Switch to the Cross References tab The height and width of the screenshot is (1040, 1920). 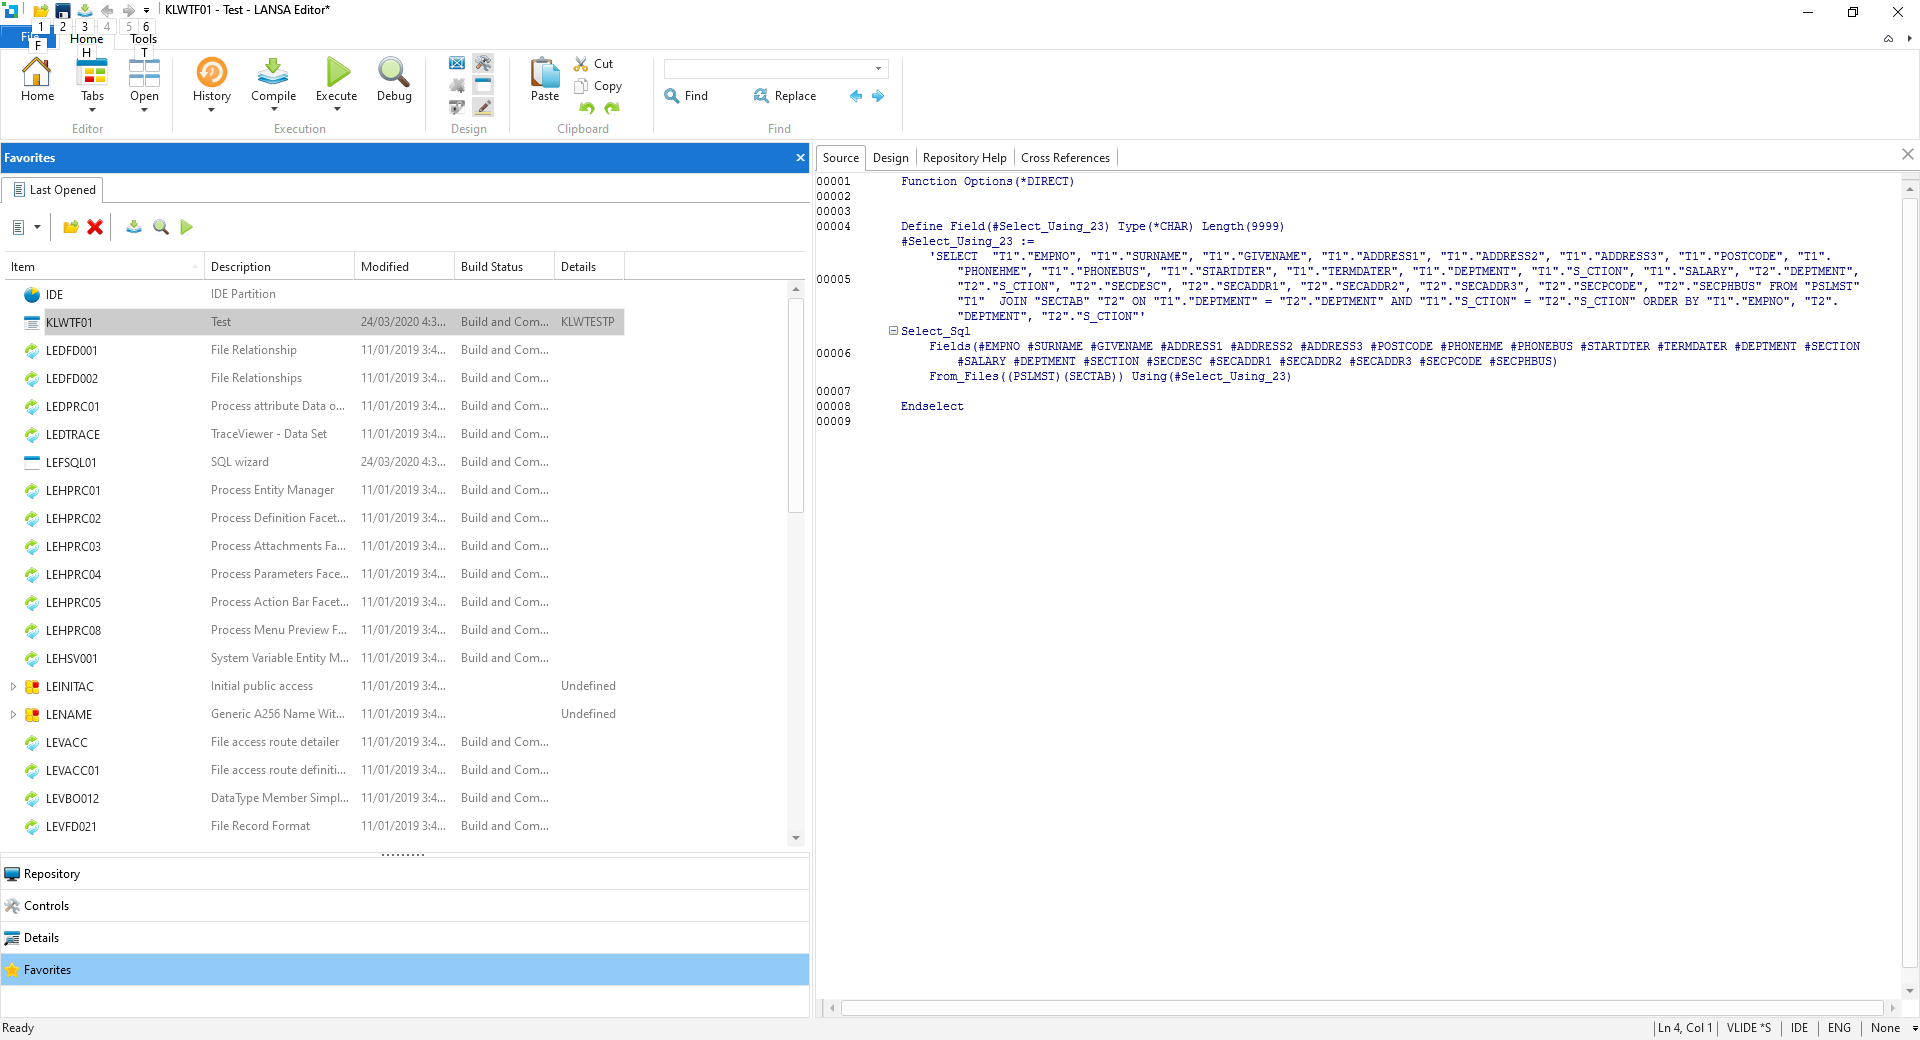tap(1064, 158)
